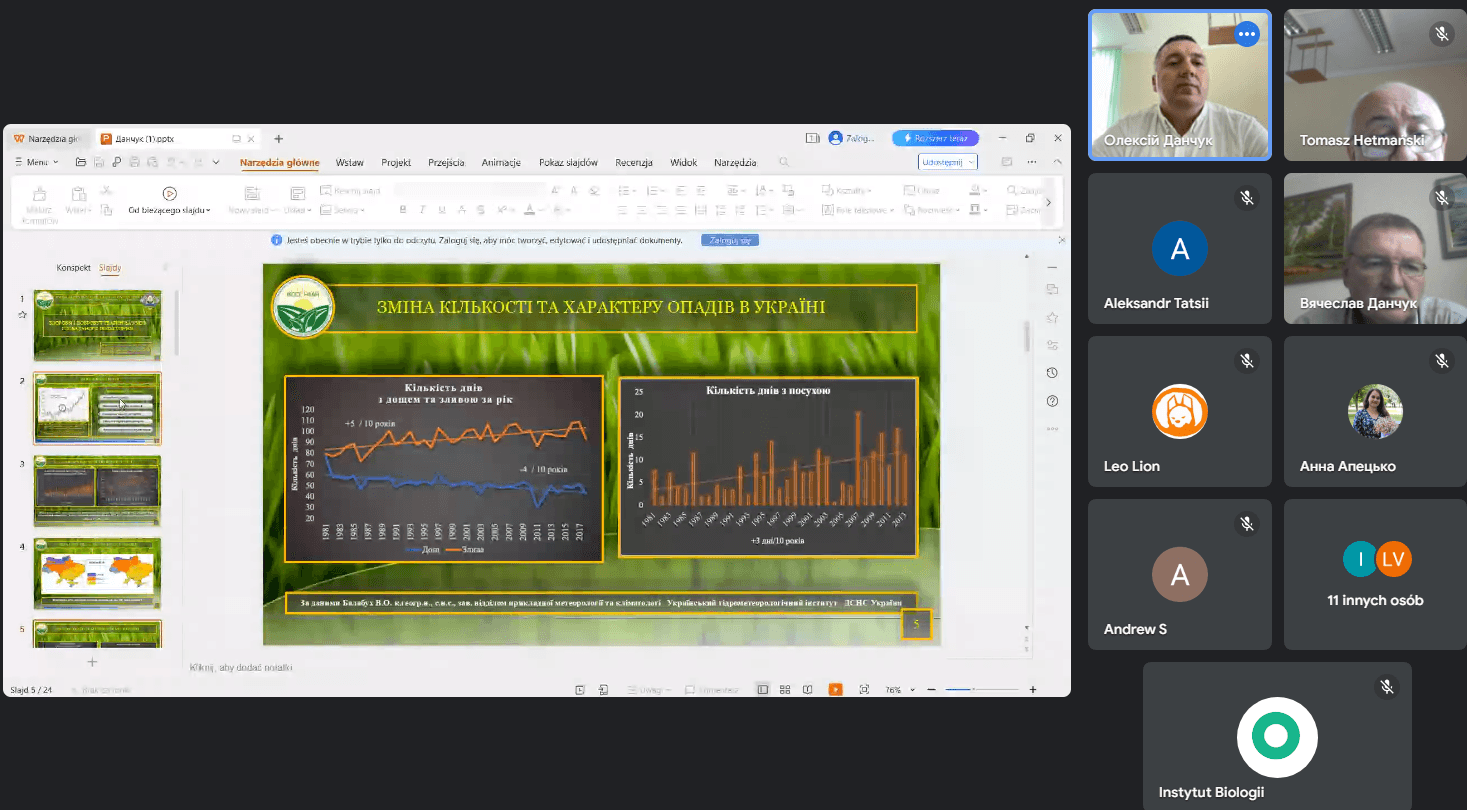This screenshot has height=810, width=1467.
Task: Click the account avatar next to Zalog...
Action: [835, 138]
